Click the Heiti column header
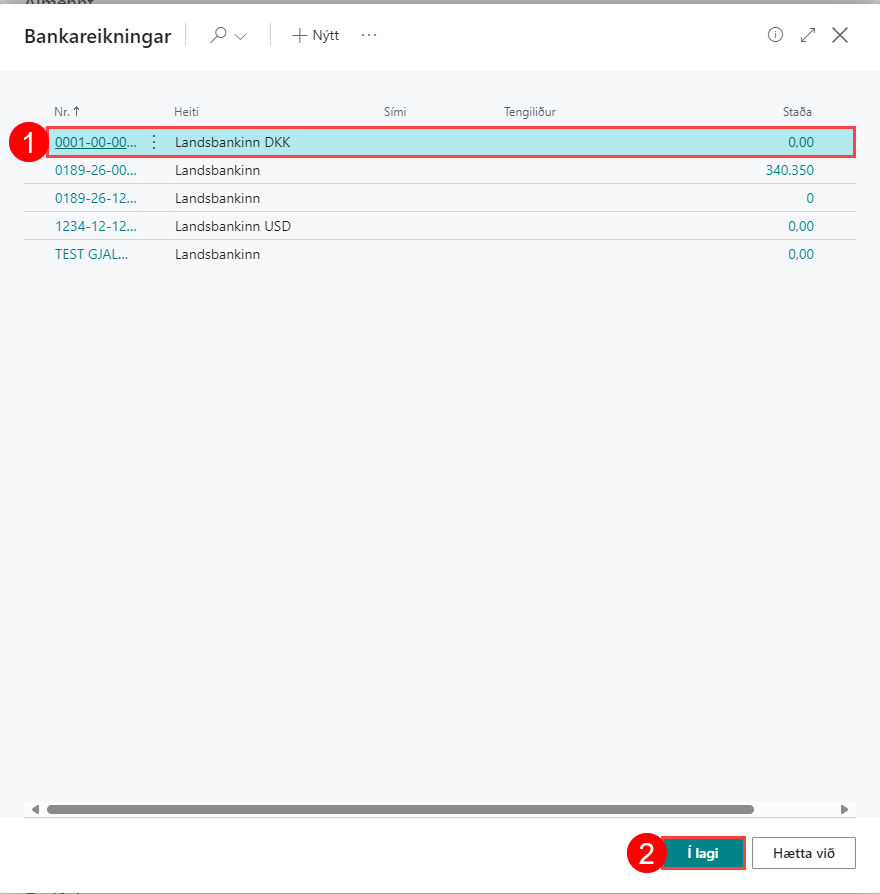The width and height of the screenshot is (880, 894). [x=186, y=112]
